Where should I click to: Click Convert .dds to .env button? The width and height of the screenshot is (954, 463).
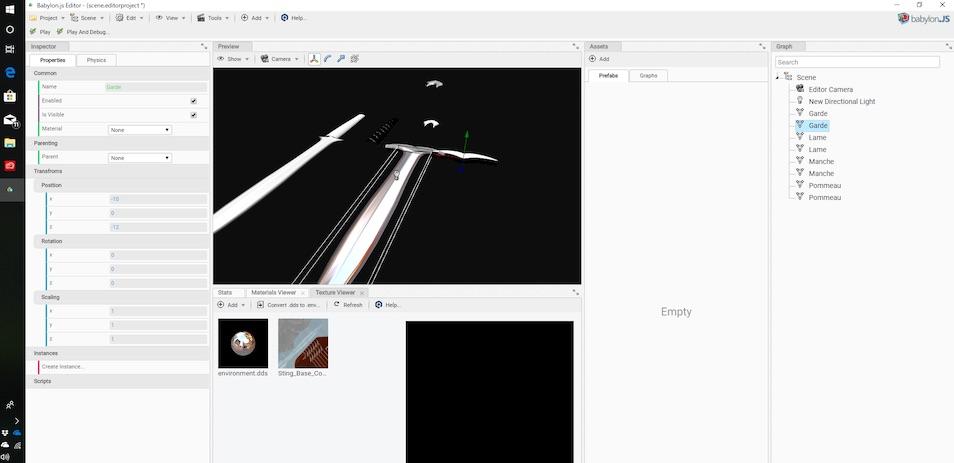coord(288,305)
